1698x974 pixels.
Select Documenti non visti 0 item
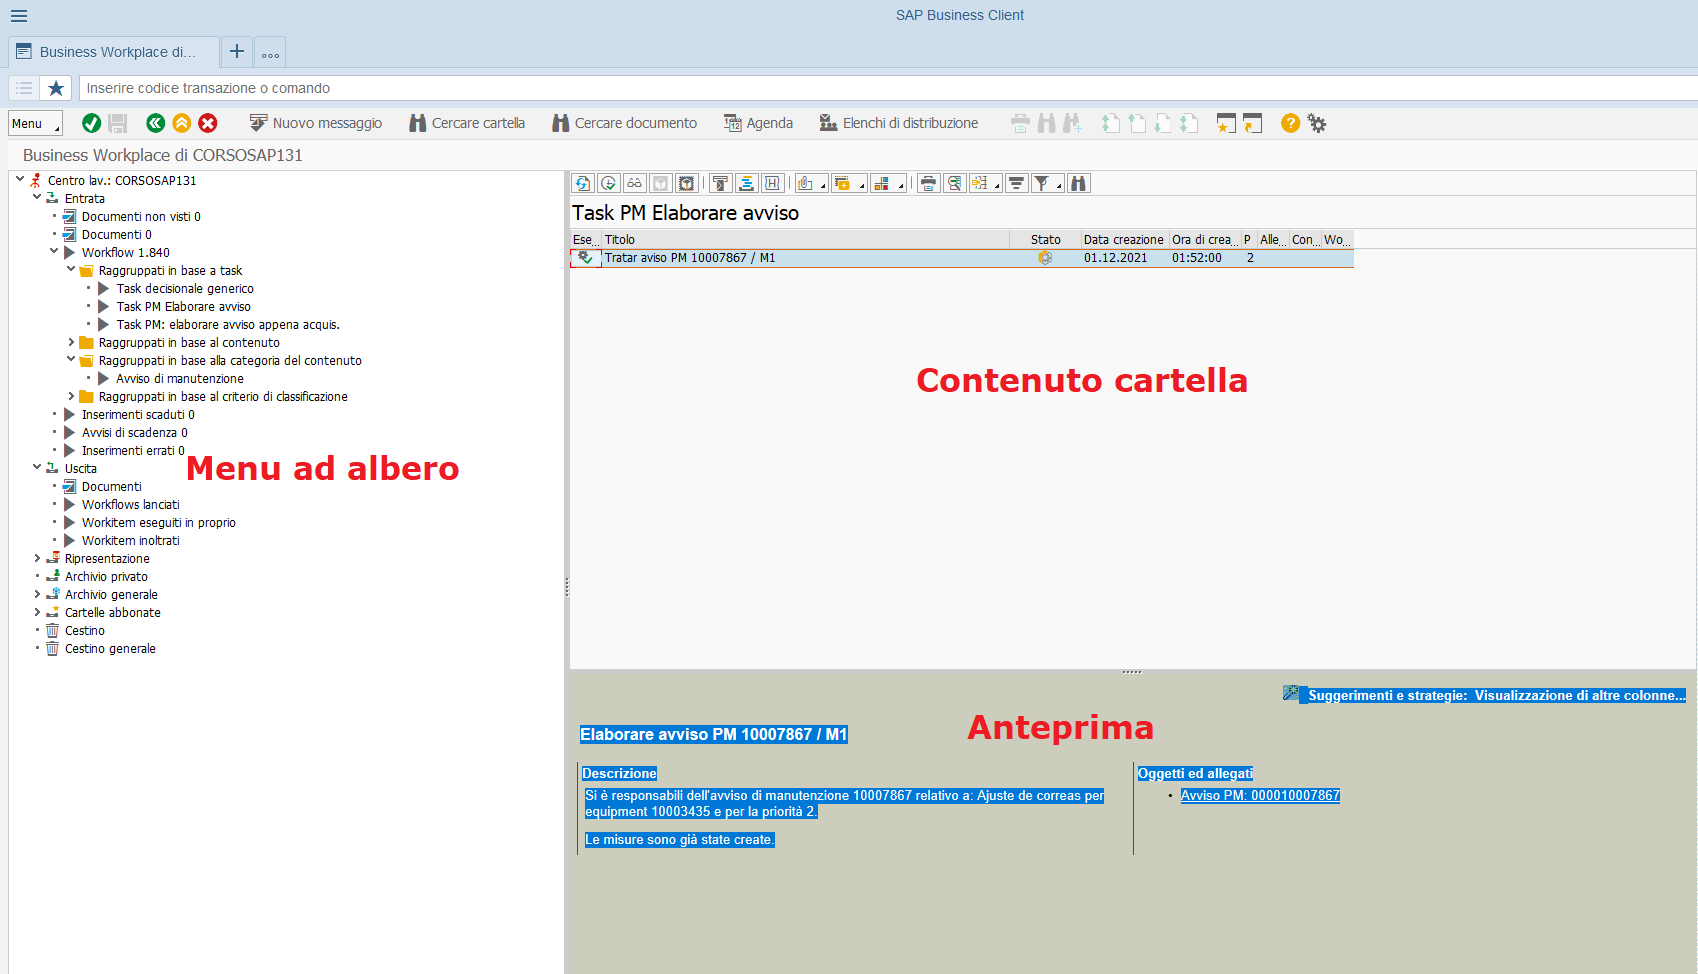coord(141,217)
